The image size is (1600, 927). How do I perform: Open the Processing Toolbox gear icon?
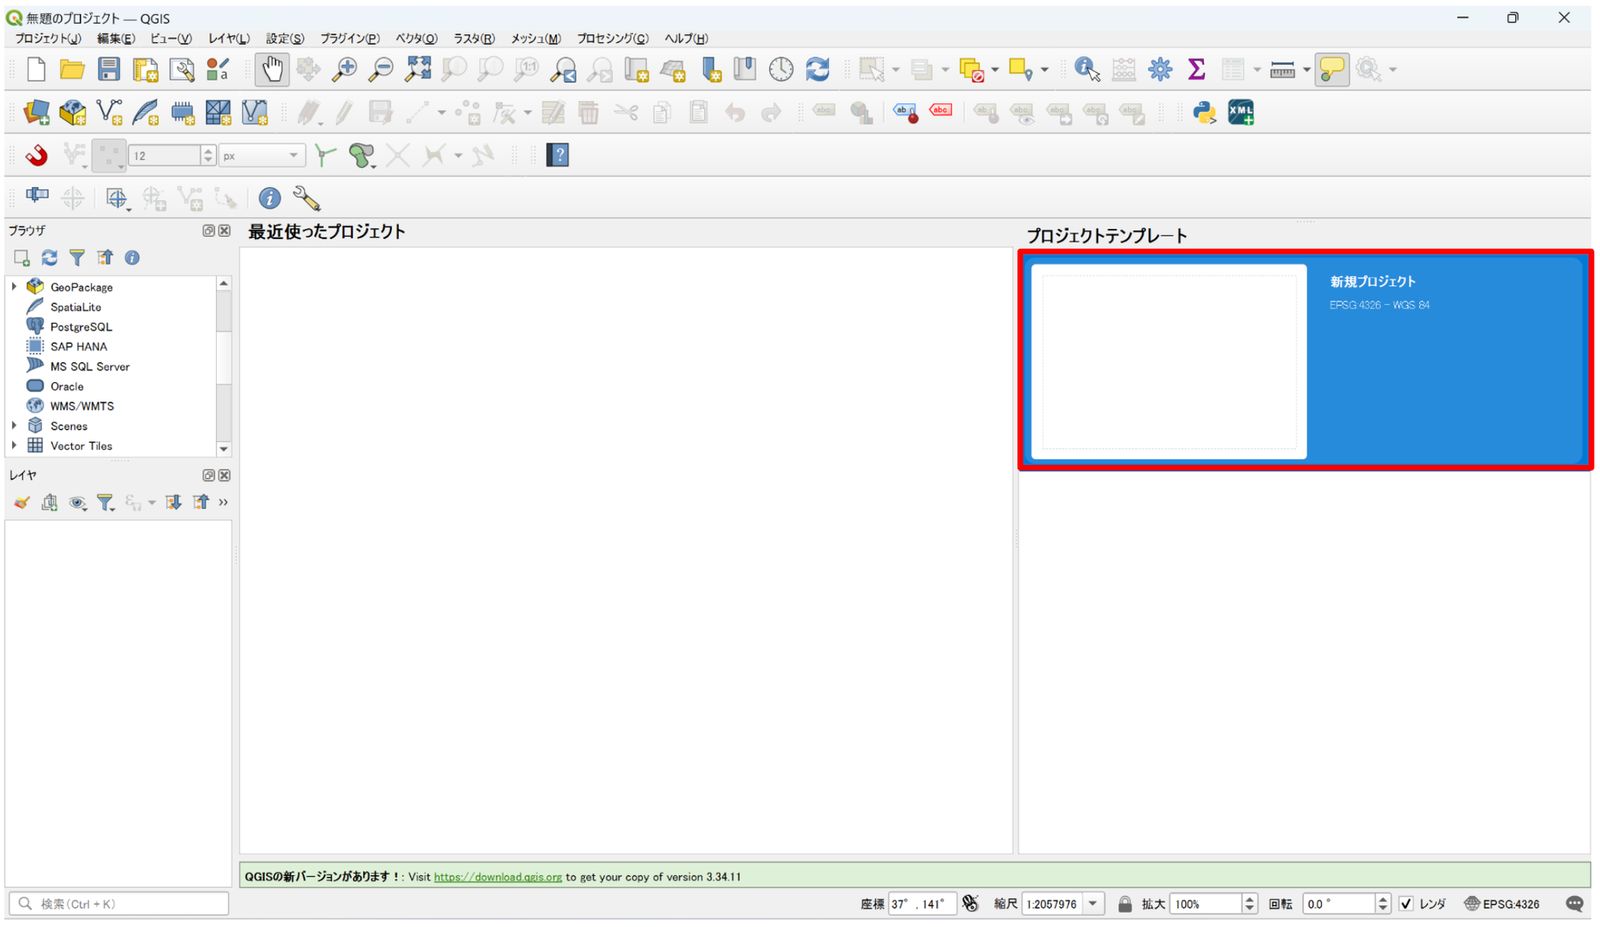point(1160,69)
